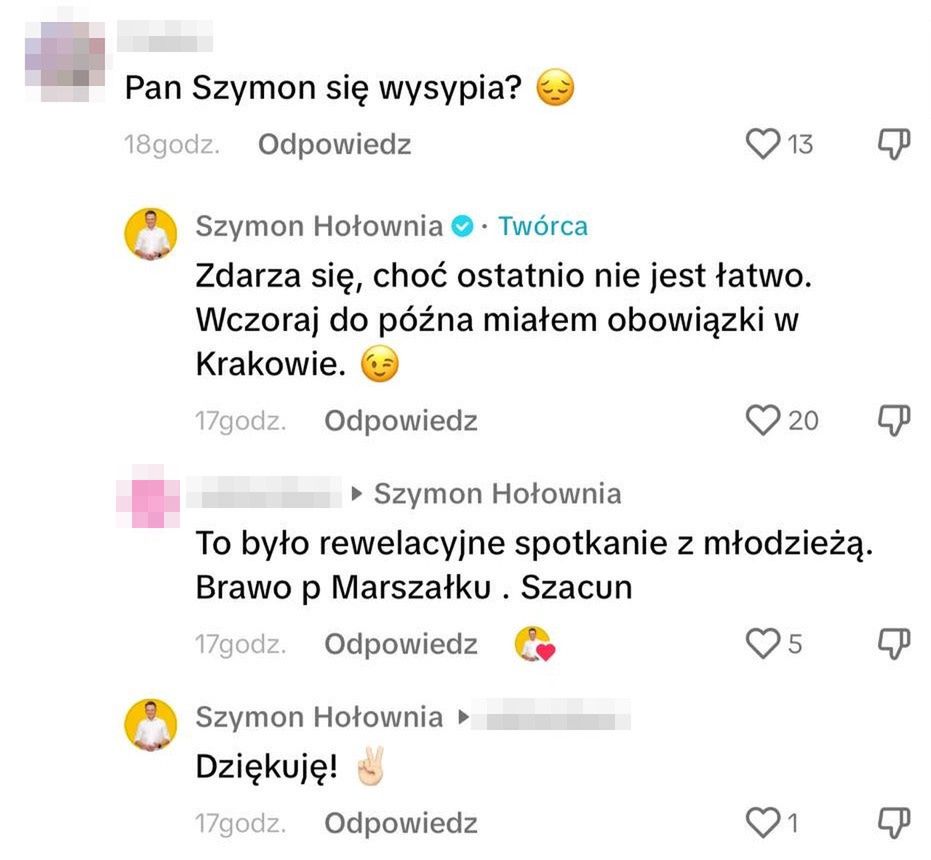The image size is (931, 860).
Task: Dislike the 'Pan Szymon się wysypia?' comment
Action: [x=893, y=145]
